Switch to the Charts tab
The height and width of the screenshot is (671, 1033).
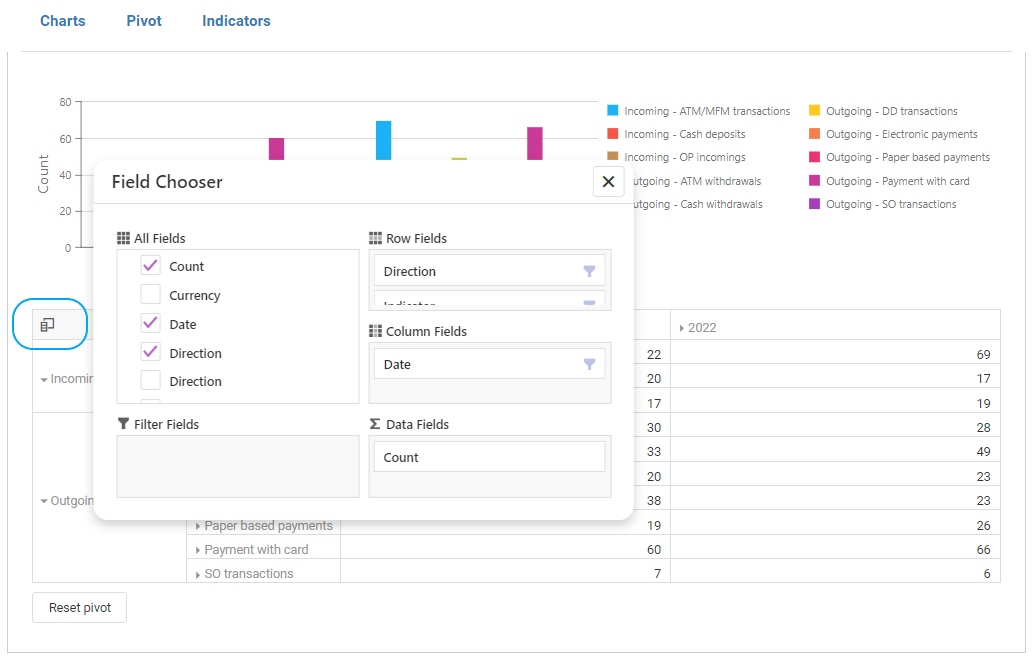(63, 21)
